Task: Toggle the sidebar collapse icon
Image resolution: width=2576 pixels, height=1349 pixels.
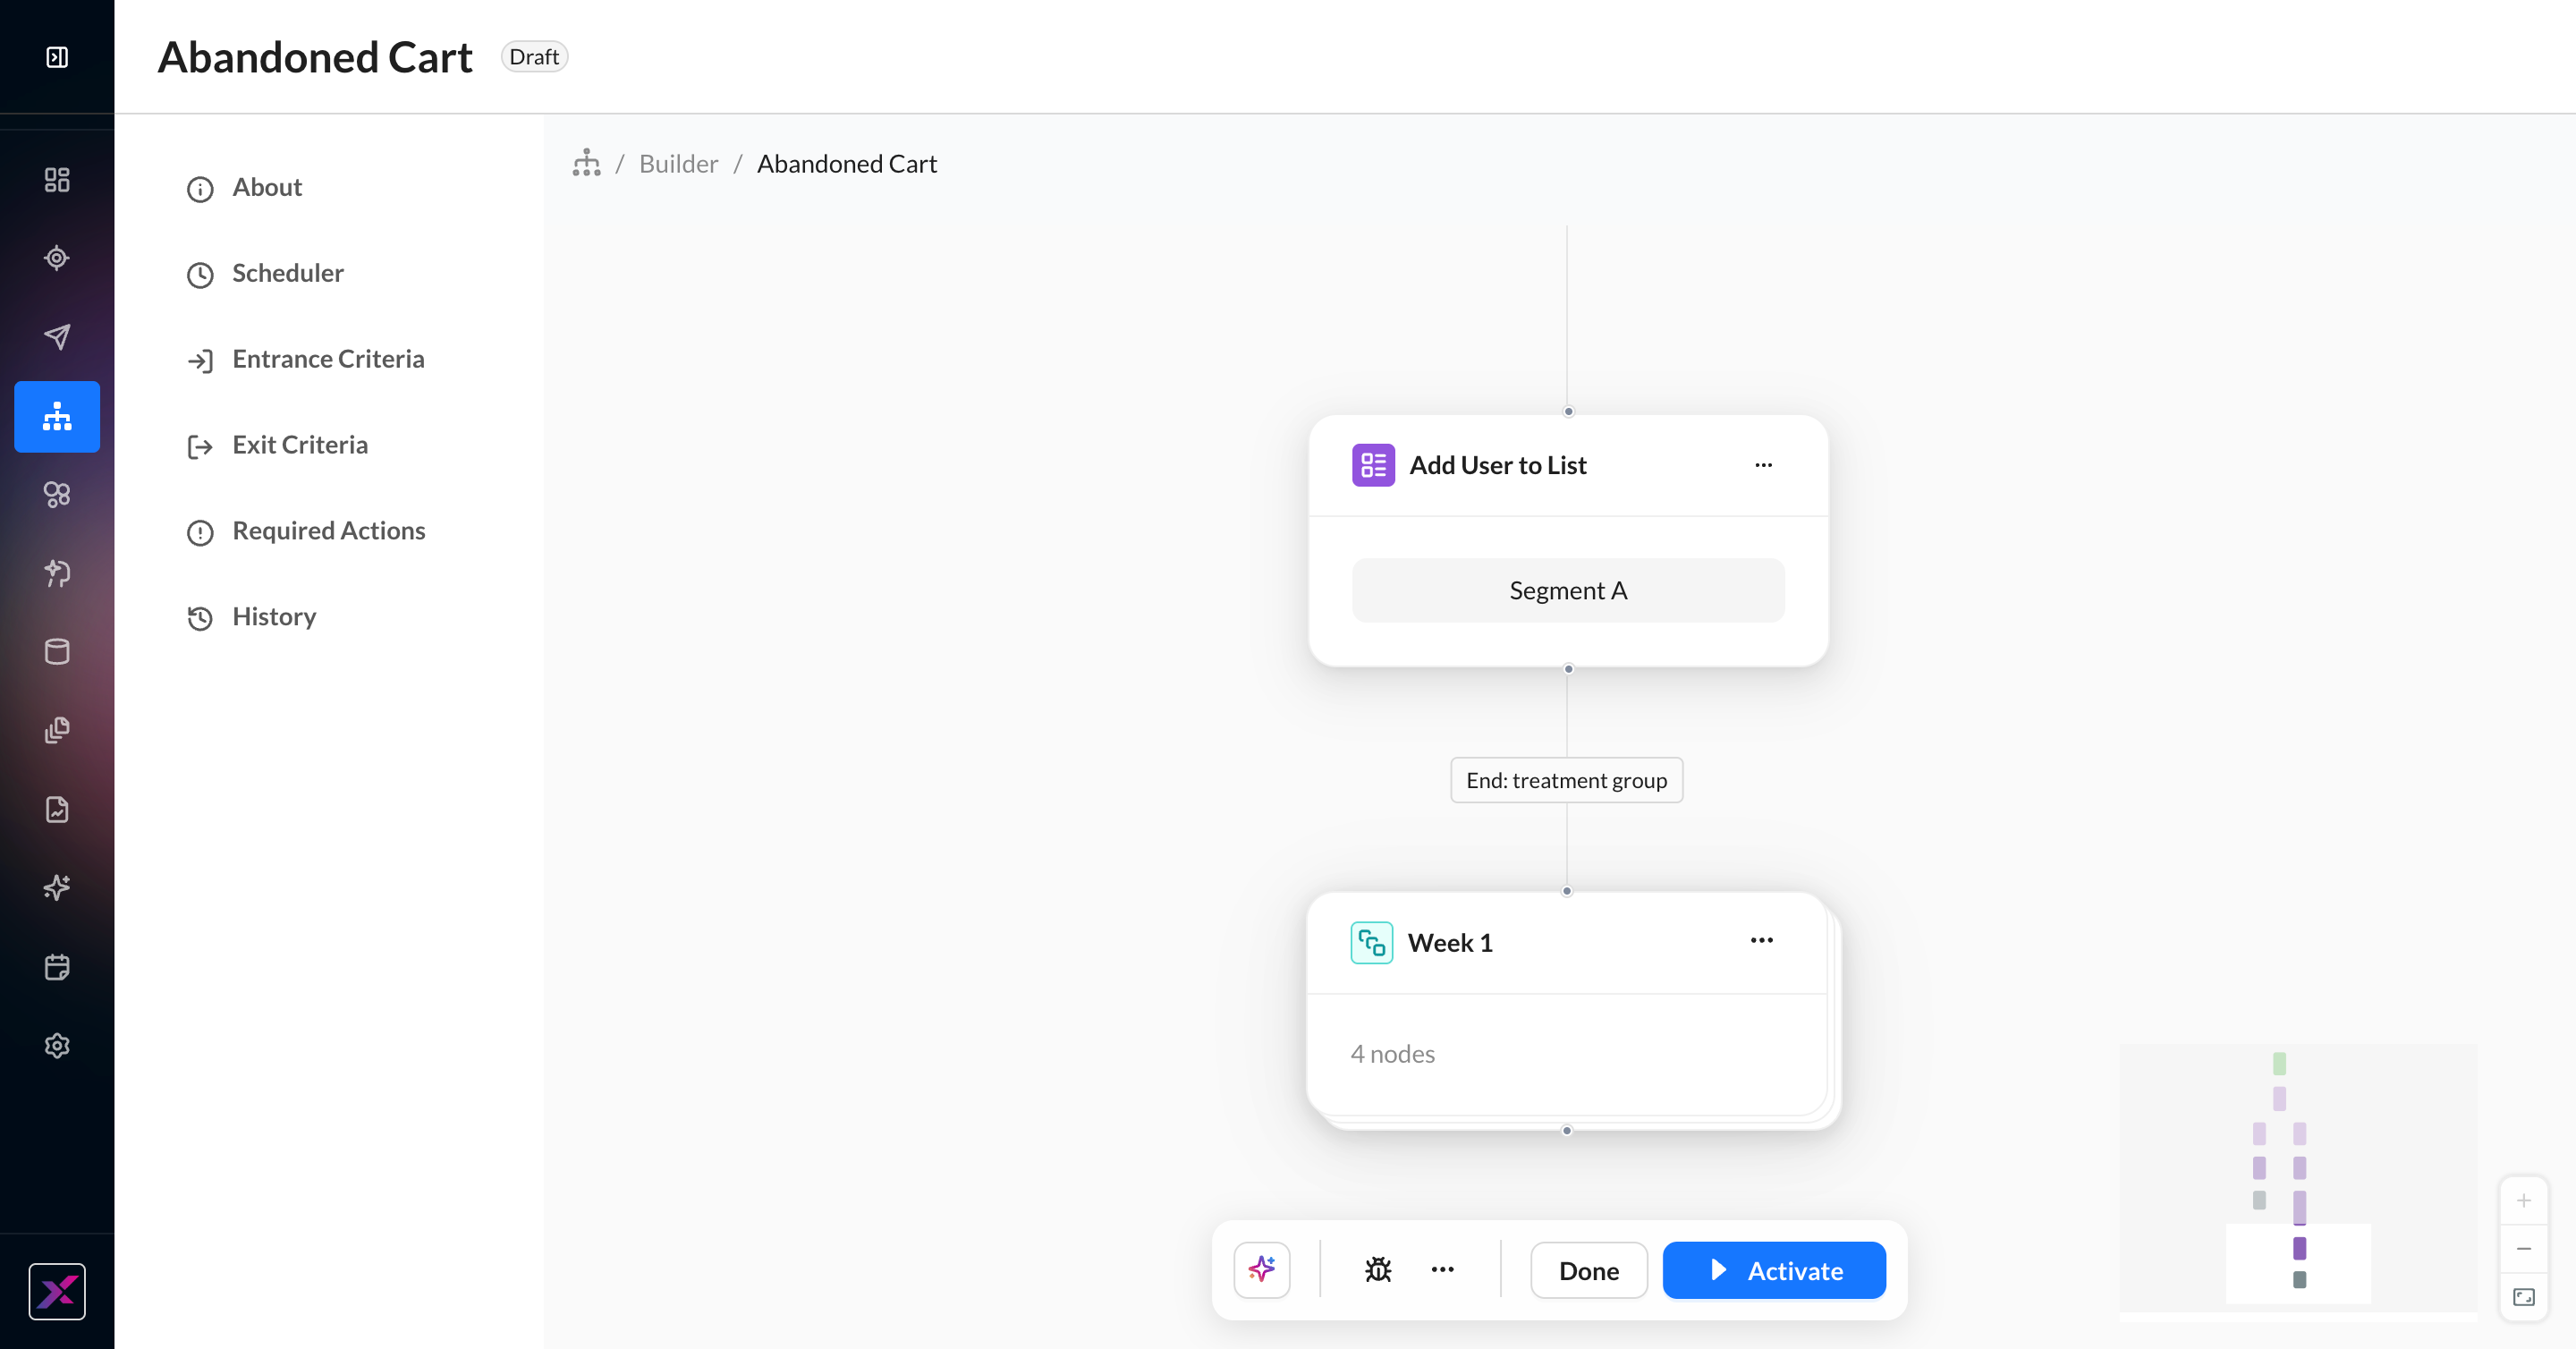Action: click(57, 57)
